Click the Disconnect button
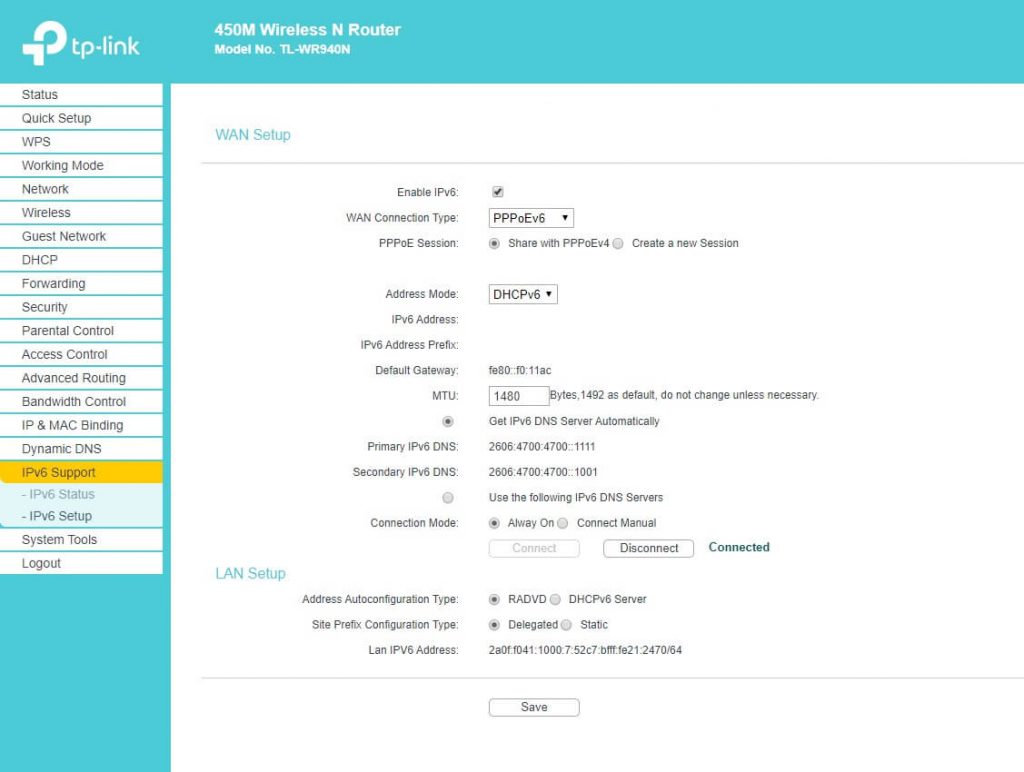 (648, 547)
